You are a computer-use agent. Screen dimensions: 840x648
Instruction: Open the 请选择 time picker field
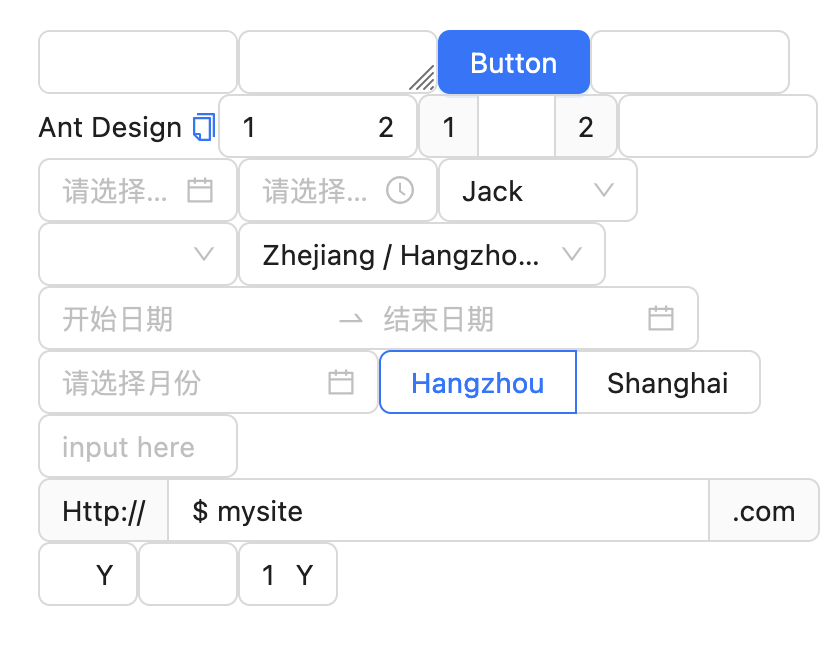tap(338, 191)
